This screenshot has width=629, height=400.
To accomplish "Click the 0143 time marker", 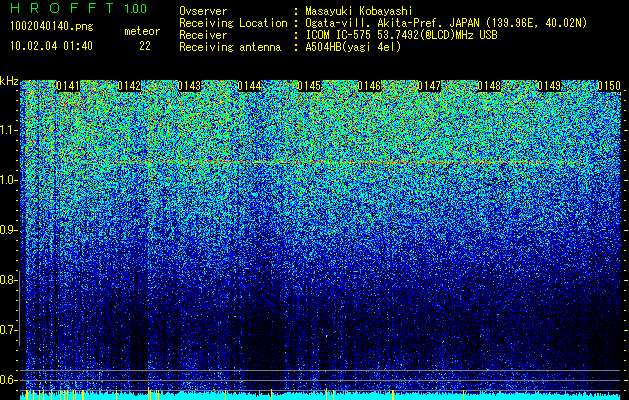I will [189, 86].
